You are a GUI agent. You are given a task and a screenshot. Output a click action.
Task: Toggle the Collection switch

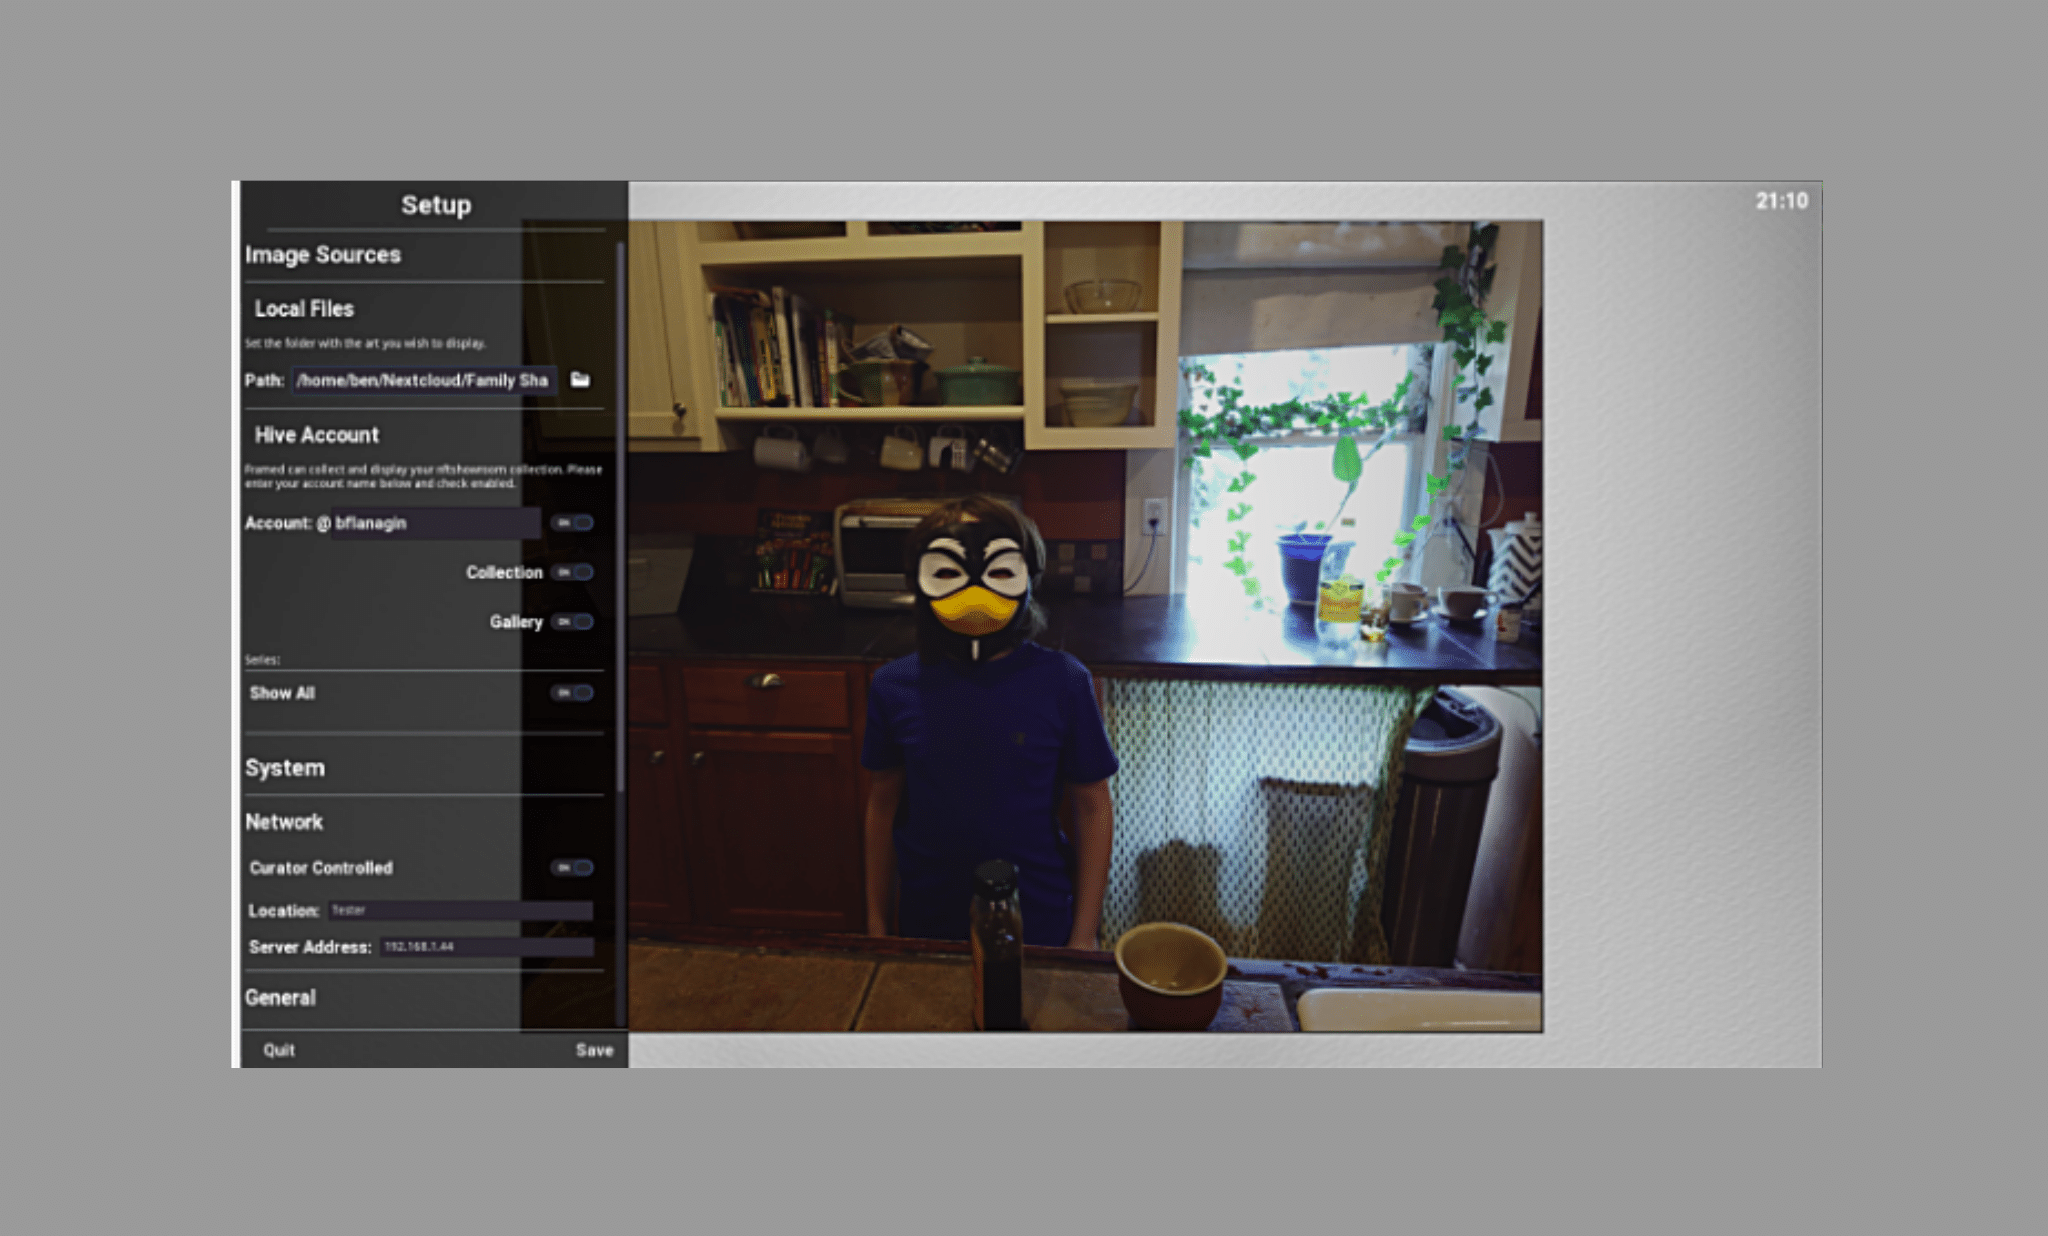tap(573, 572)
